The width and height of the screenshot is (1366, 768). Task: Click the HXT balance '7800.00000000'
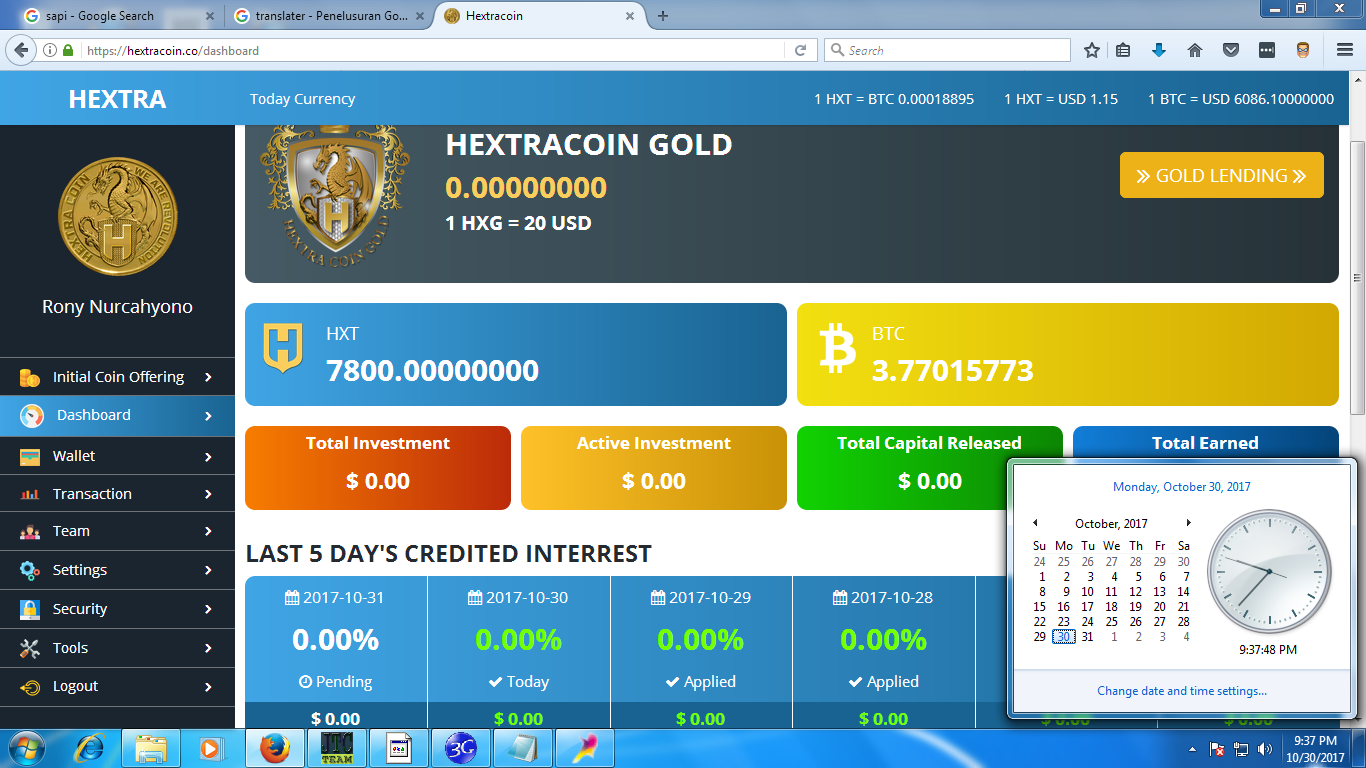tap(432, 371)
